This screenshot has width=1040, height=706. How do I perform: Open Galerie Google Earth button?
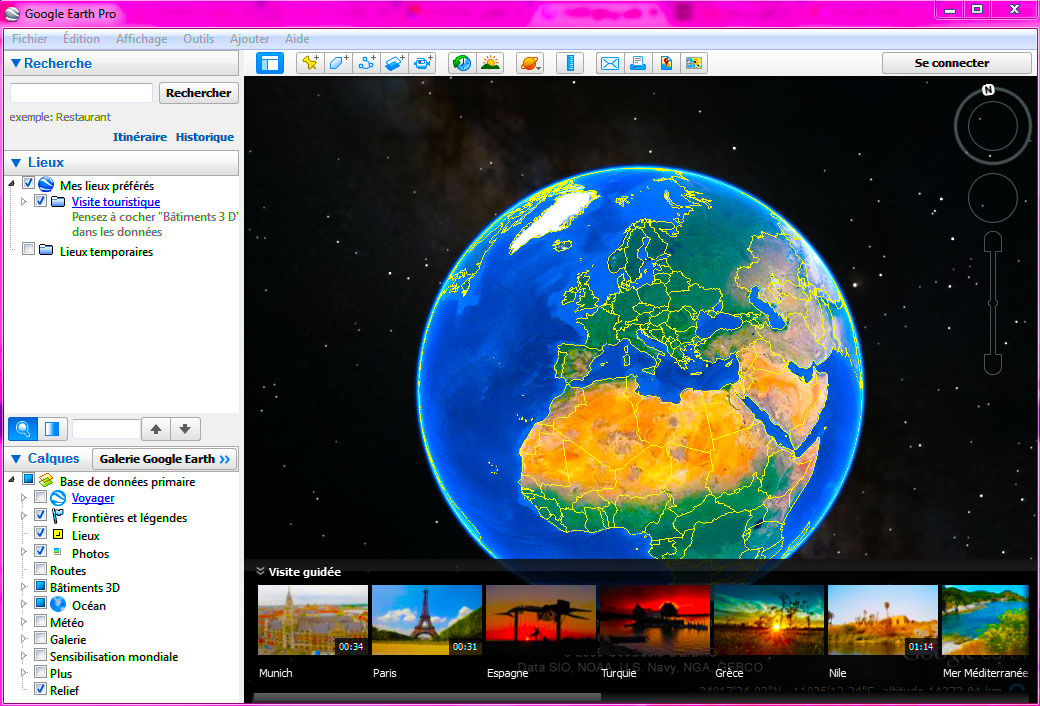164,459
